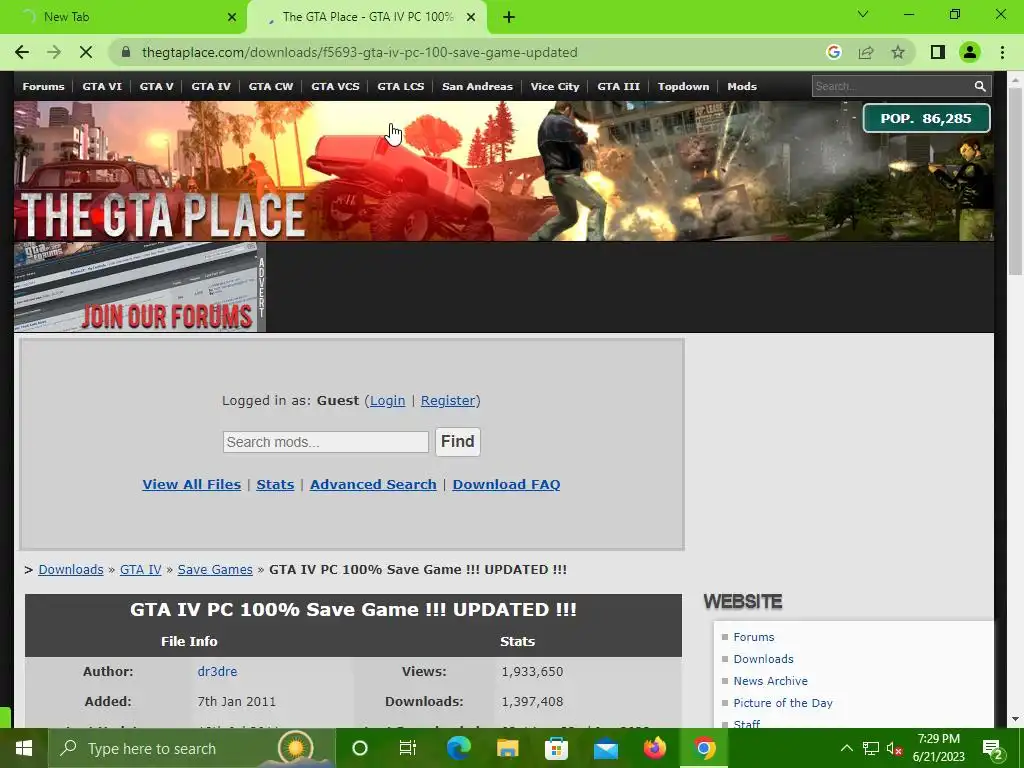Image resolution: width=1024 pixels, height=768 pixels.
Task: Open the tab search chevron
Action: pyautogui.click(x=863, y=14)
